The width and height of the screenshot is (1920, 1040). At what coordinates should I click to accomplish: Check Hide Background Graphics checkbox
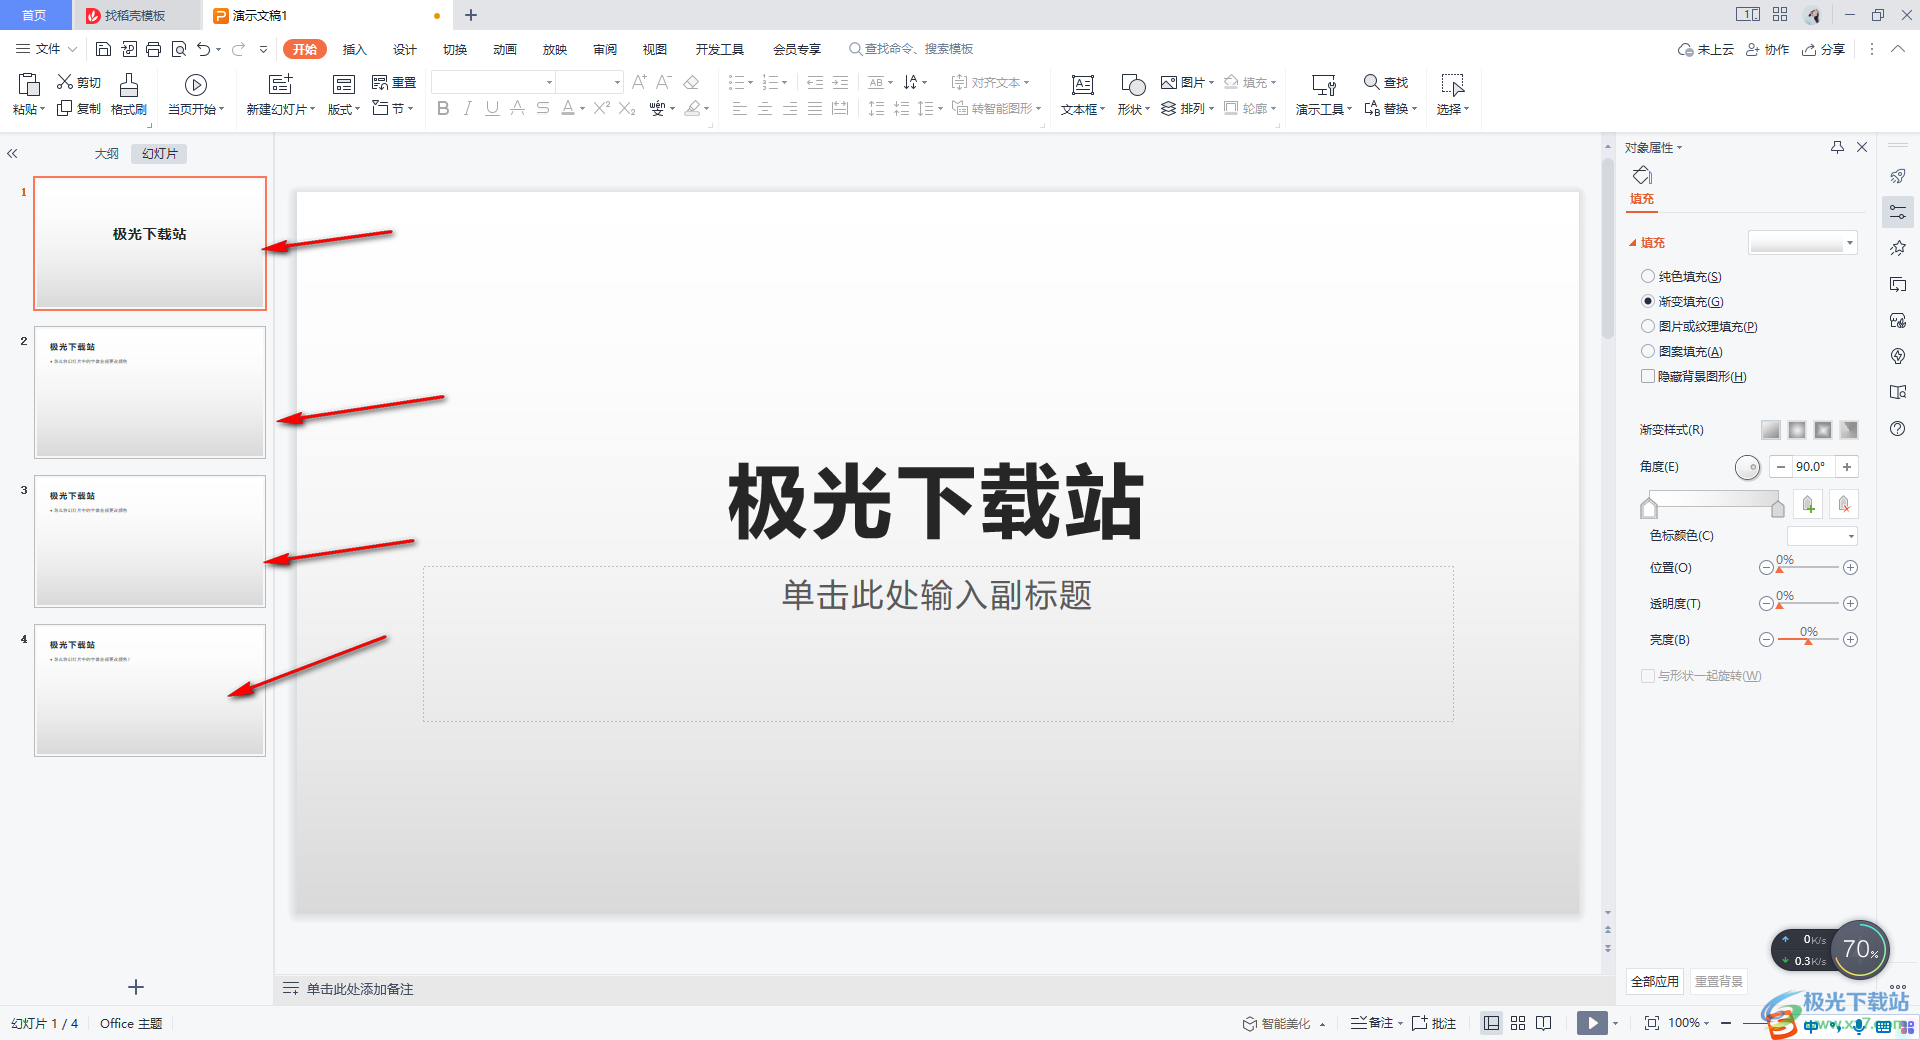1648,376
